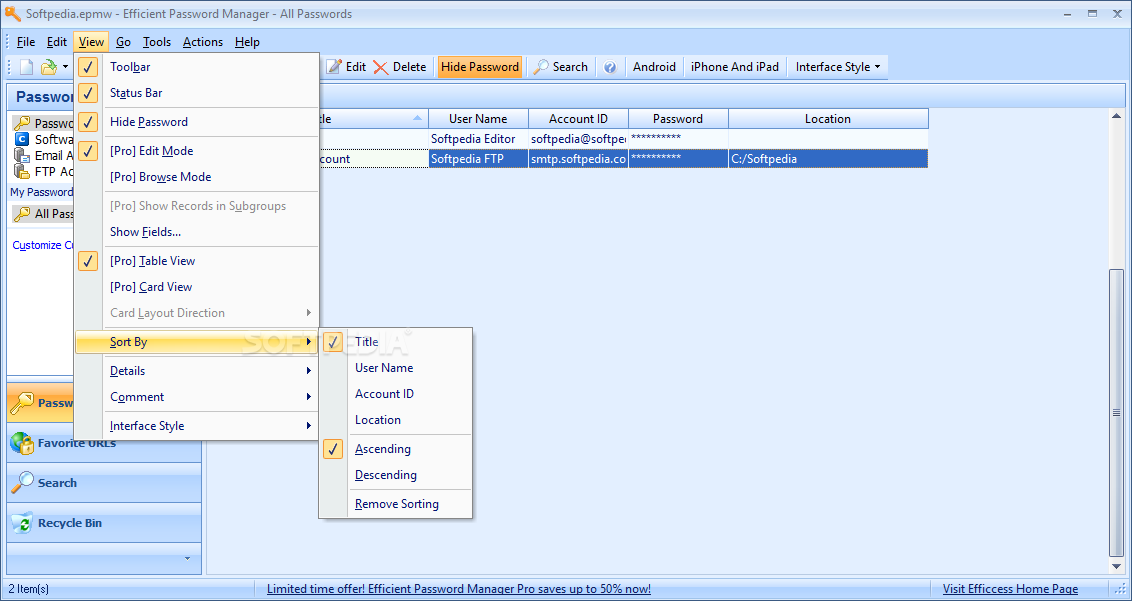Click the All Passwords key icon

coord(22,214)
